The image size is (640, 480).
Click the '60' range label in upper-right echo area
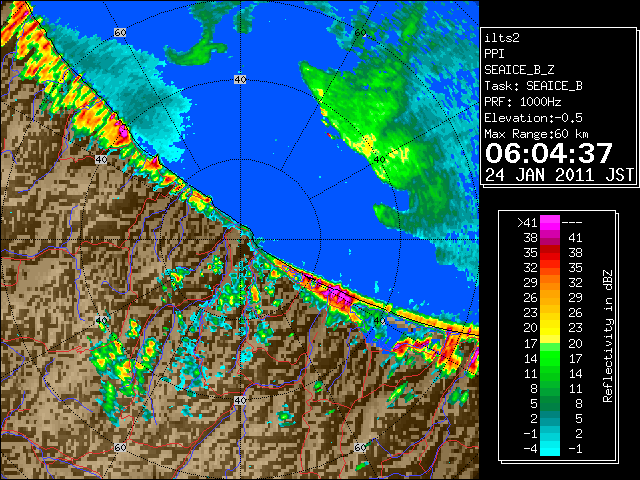pos(360,33)
